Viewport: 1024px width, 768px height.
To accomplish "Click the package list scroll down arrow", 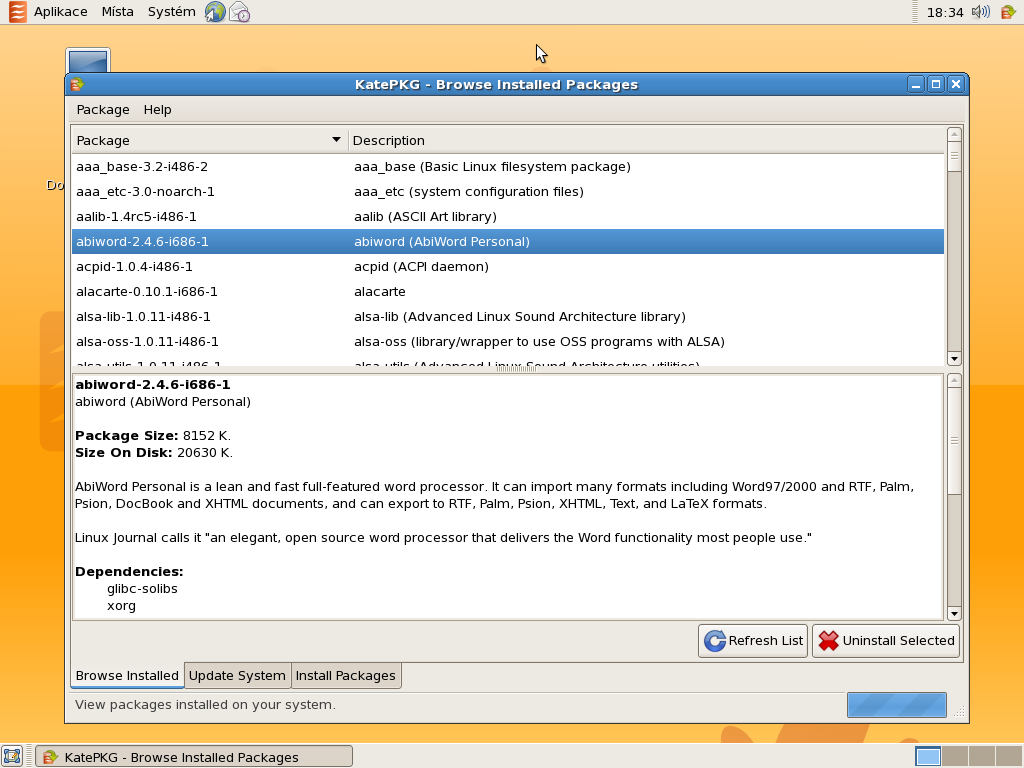I will pos(954,359).
